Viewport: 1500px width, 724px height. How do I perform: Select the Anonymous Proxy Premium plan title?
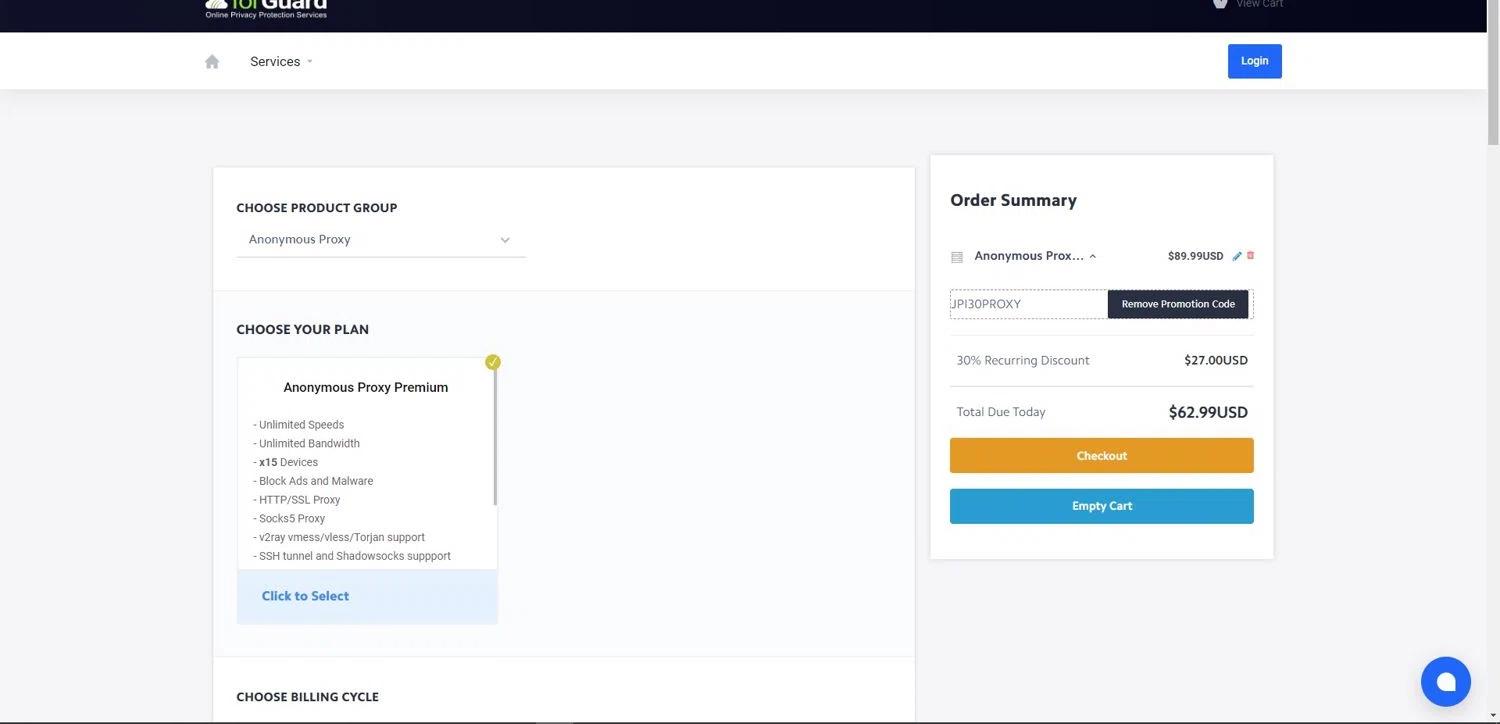click(x=366, y=387)
